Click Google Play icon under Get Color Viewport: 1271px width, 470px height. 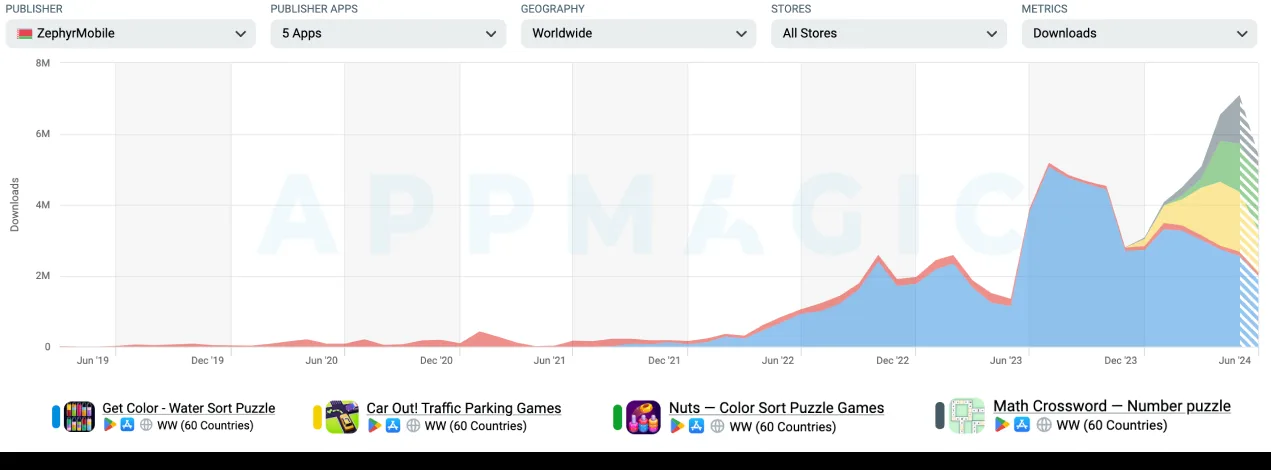[x=110, y=425]
